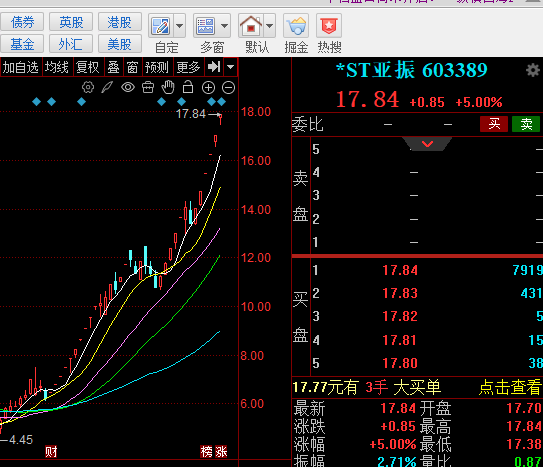The height and width of the screenshot is (467, 543).
Task: Click the 英股 UK stocks button
Action: [x=71, y=22]
